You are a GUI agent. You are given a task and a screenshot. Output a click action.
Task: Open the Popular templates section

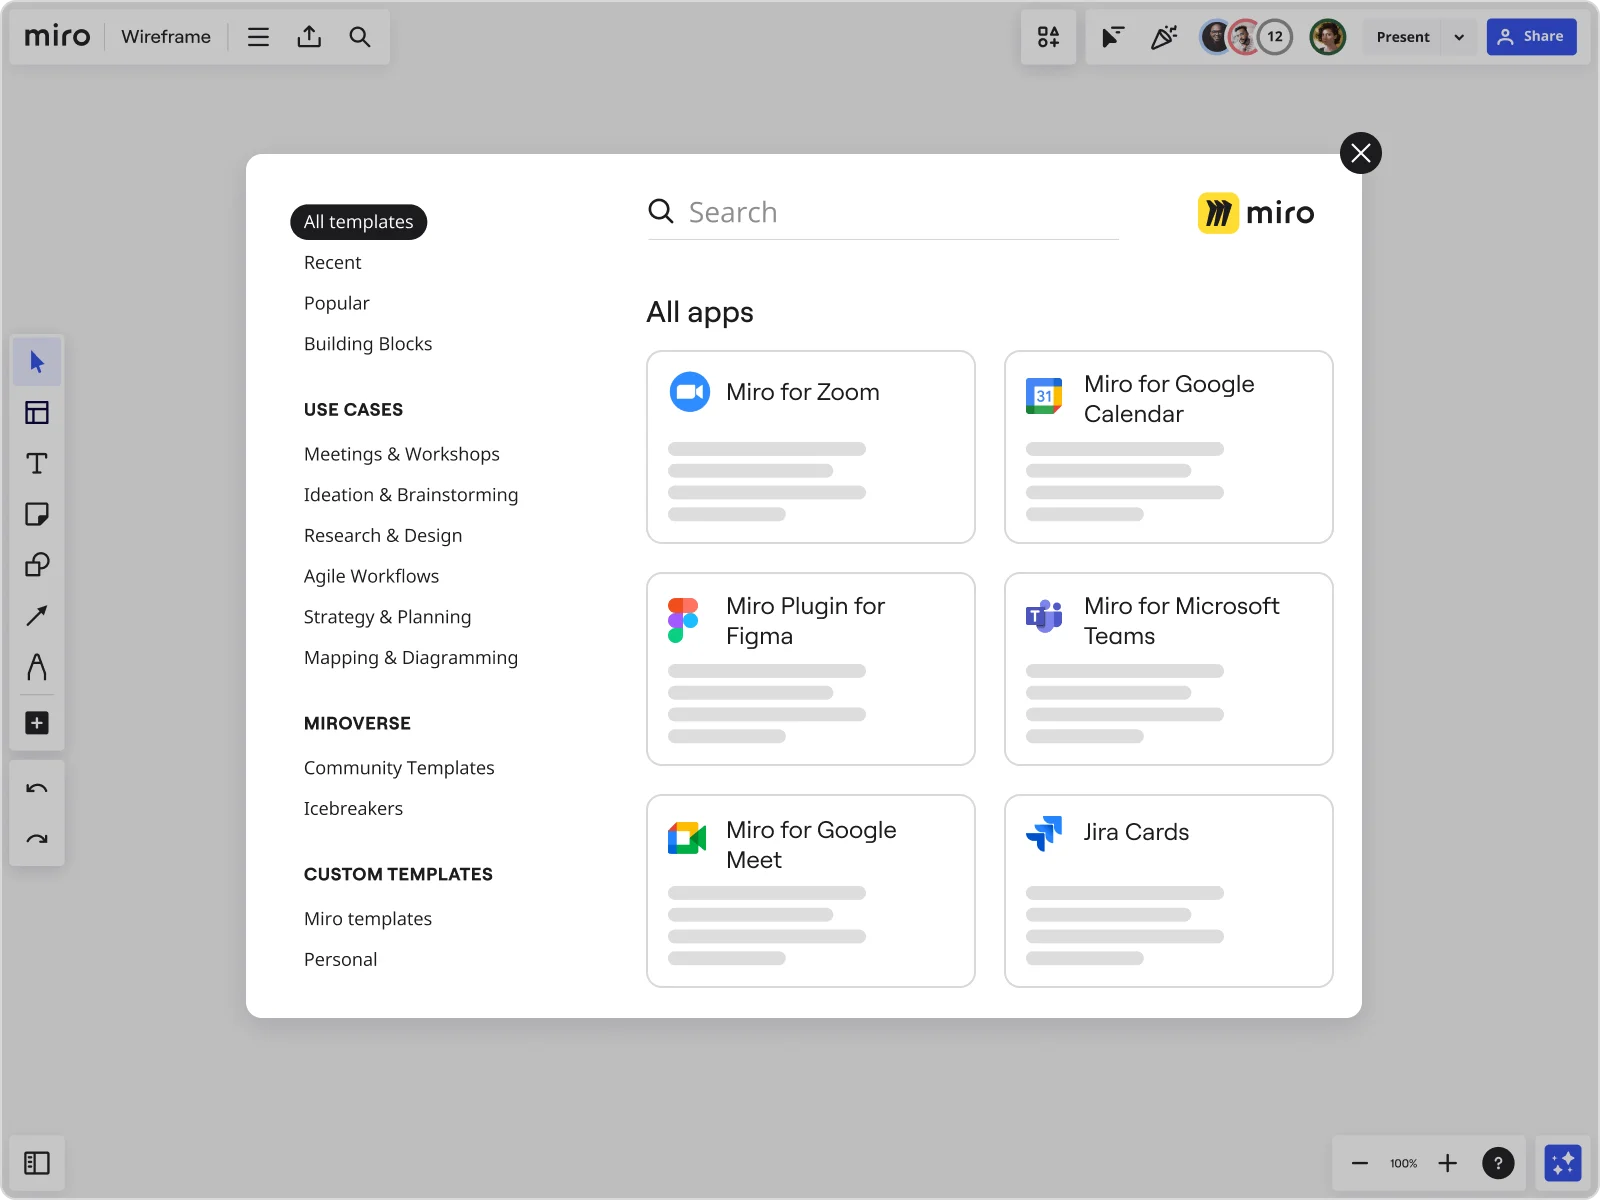tap(336, 303)
